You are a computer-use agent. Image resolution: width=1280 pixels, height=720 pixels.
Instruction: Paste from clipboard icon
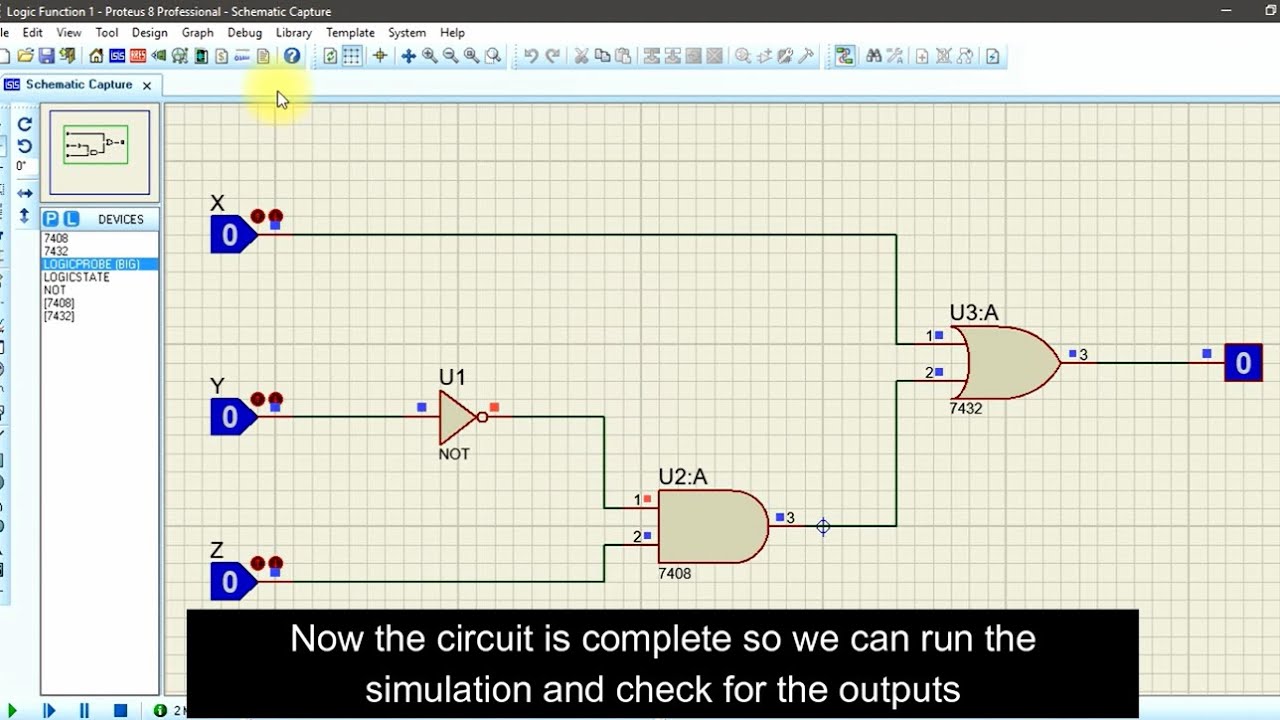coord(623,56)
